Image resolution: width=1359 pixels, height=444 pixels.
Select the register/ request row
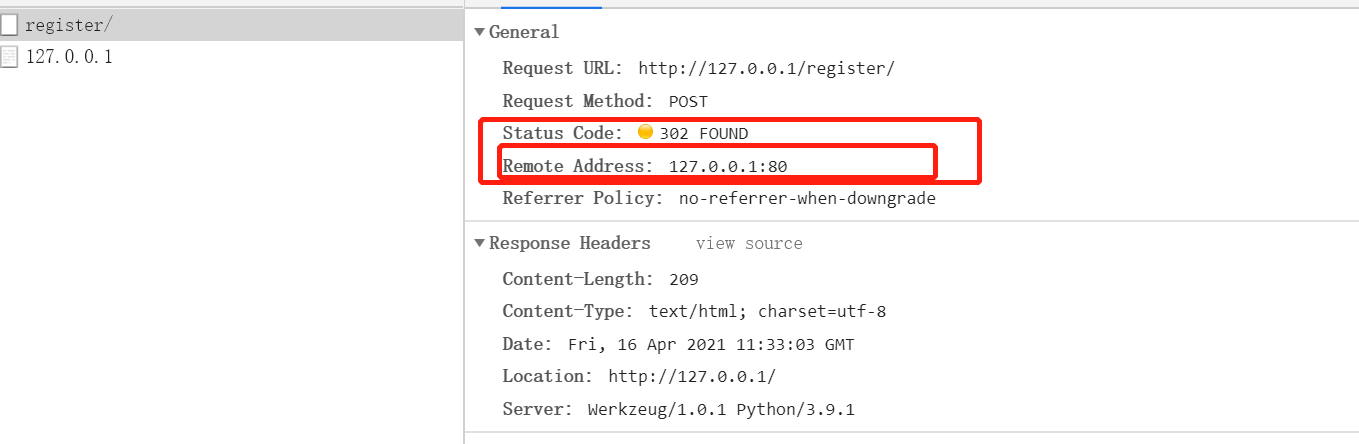coord(232,26)
